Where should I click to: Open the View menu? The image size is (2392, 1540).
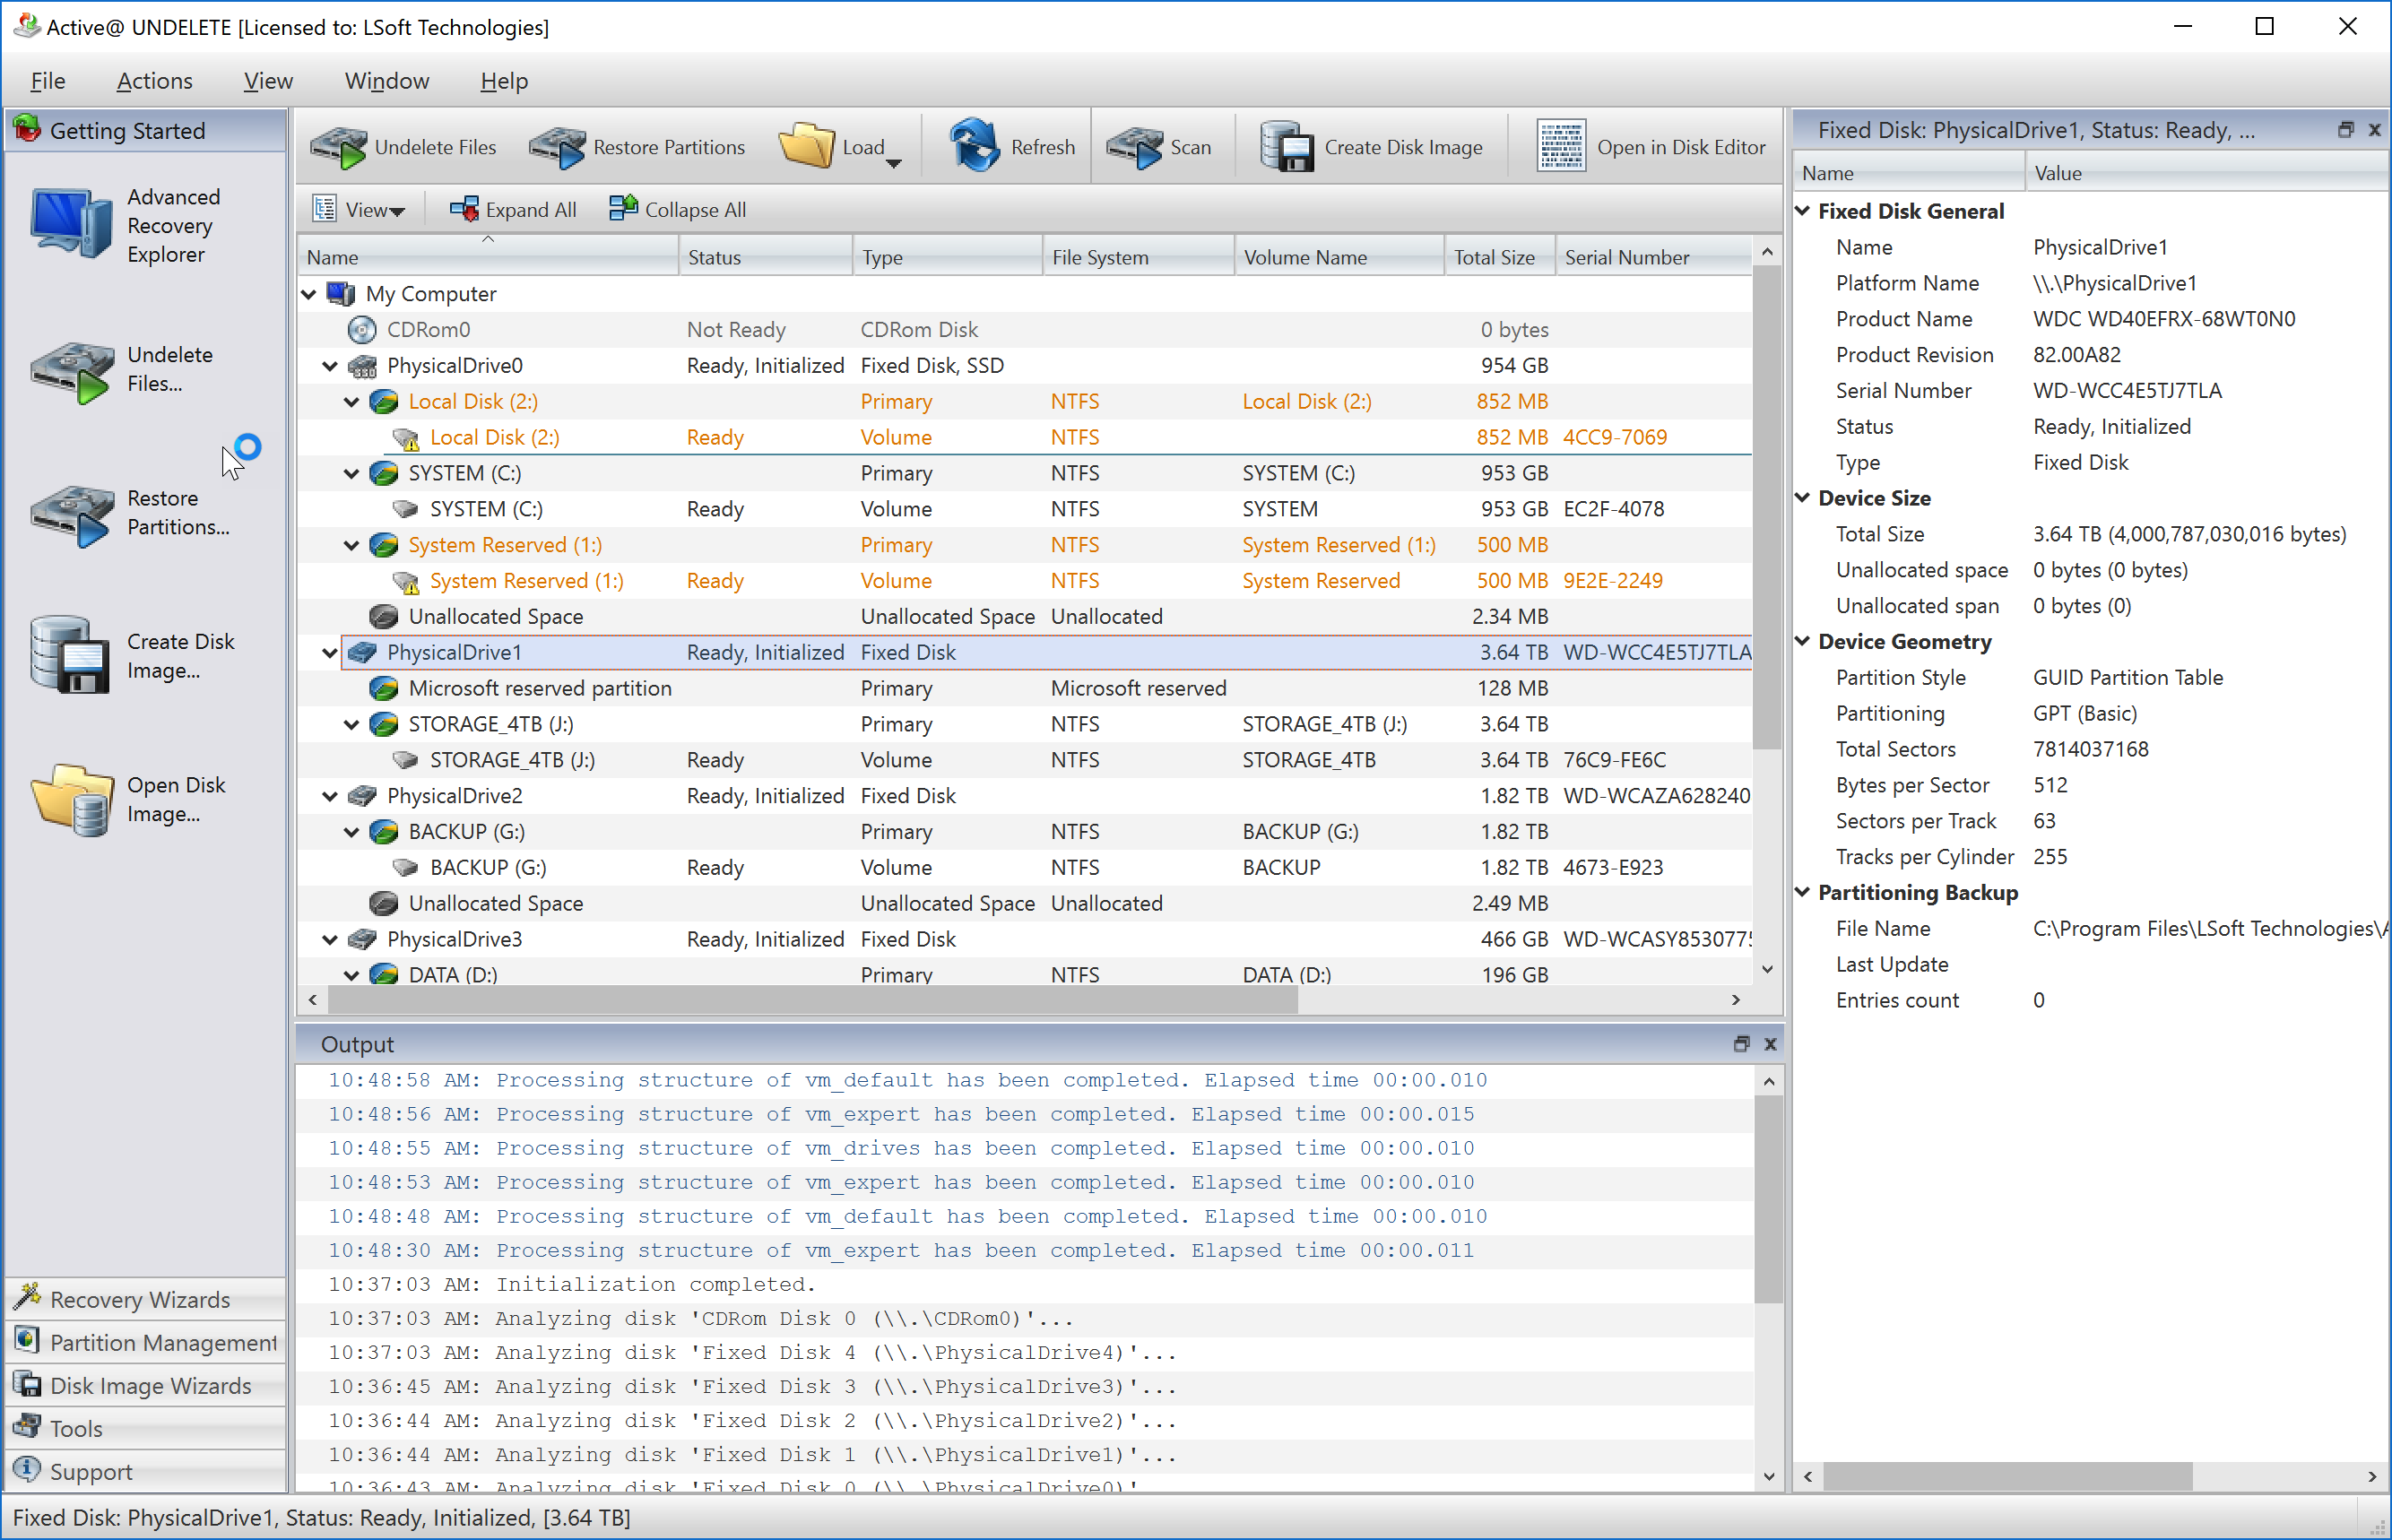pos(268,80)
